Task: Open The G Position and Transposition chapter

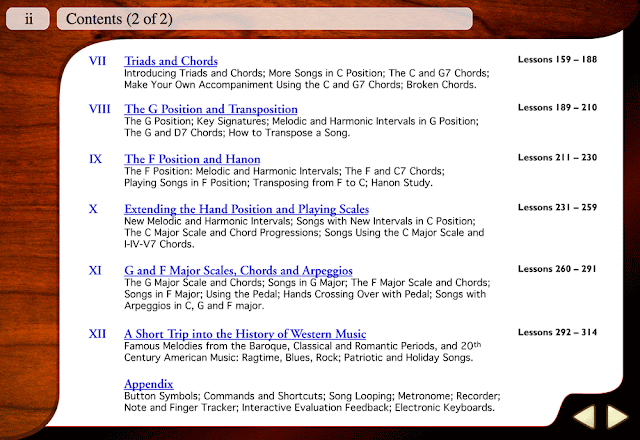Action: pyautogui.click(x=211, y=109)
